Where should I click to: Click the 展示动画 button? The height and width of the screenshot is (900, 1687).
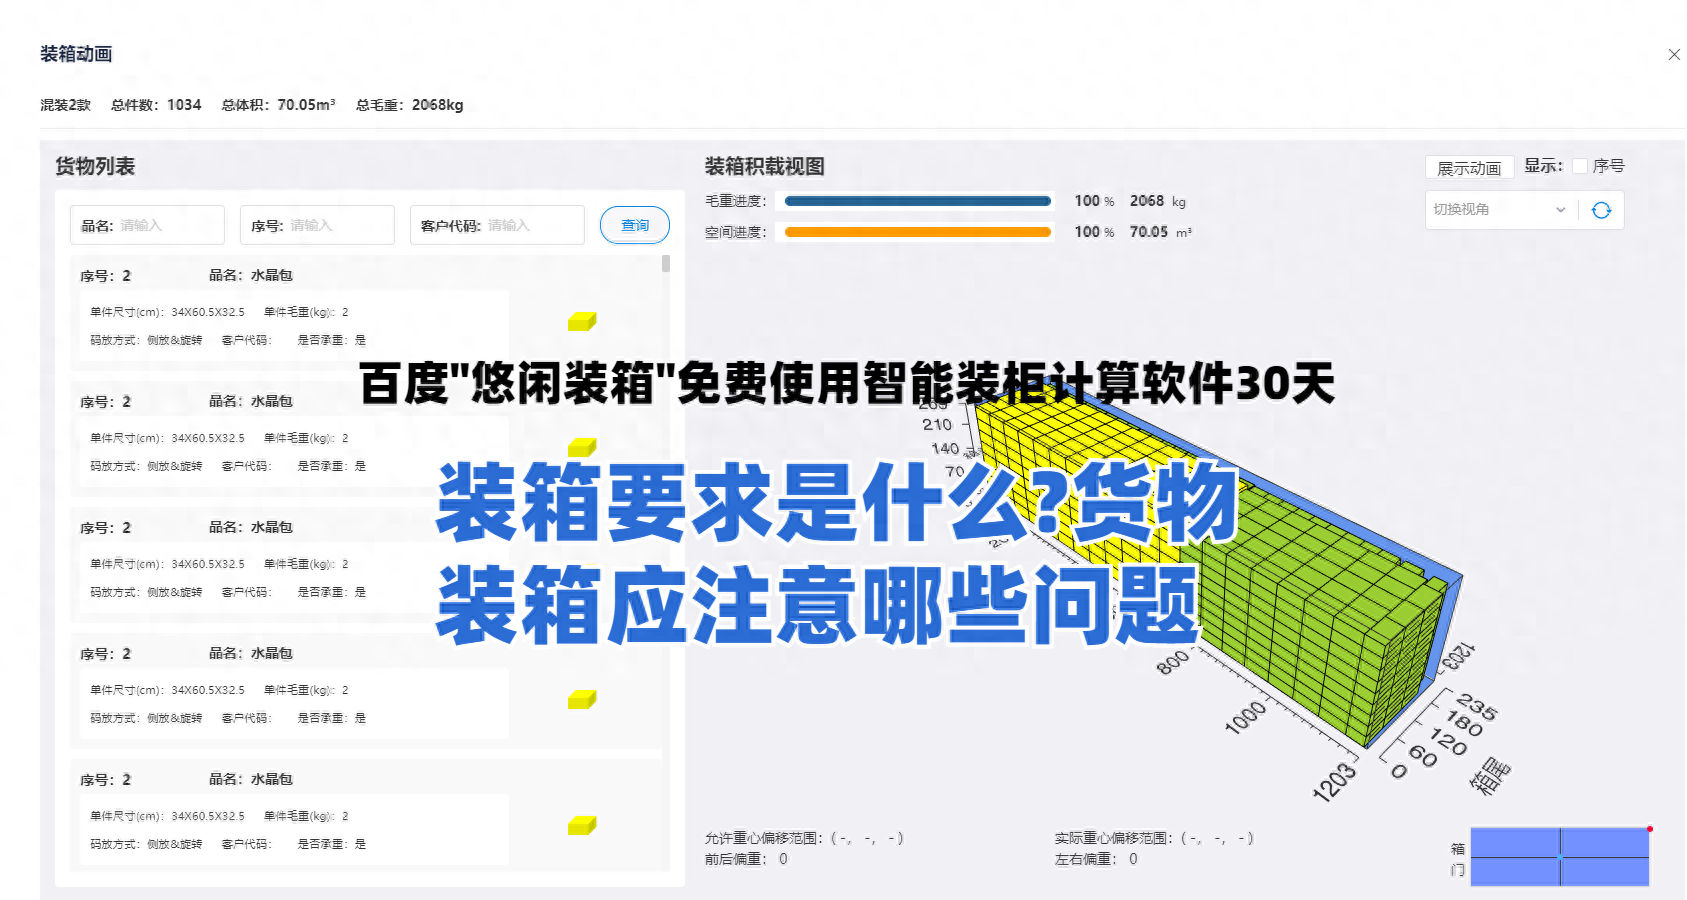click(x=1468, y=167)
